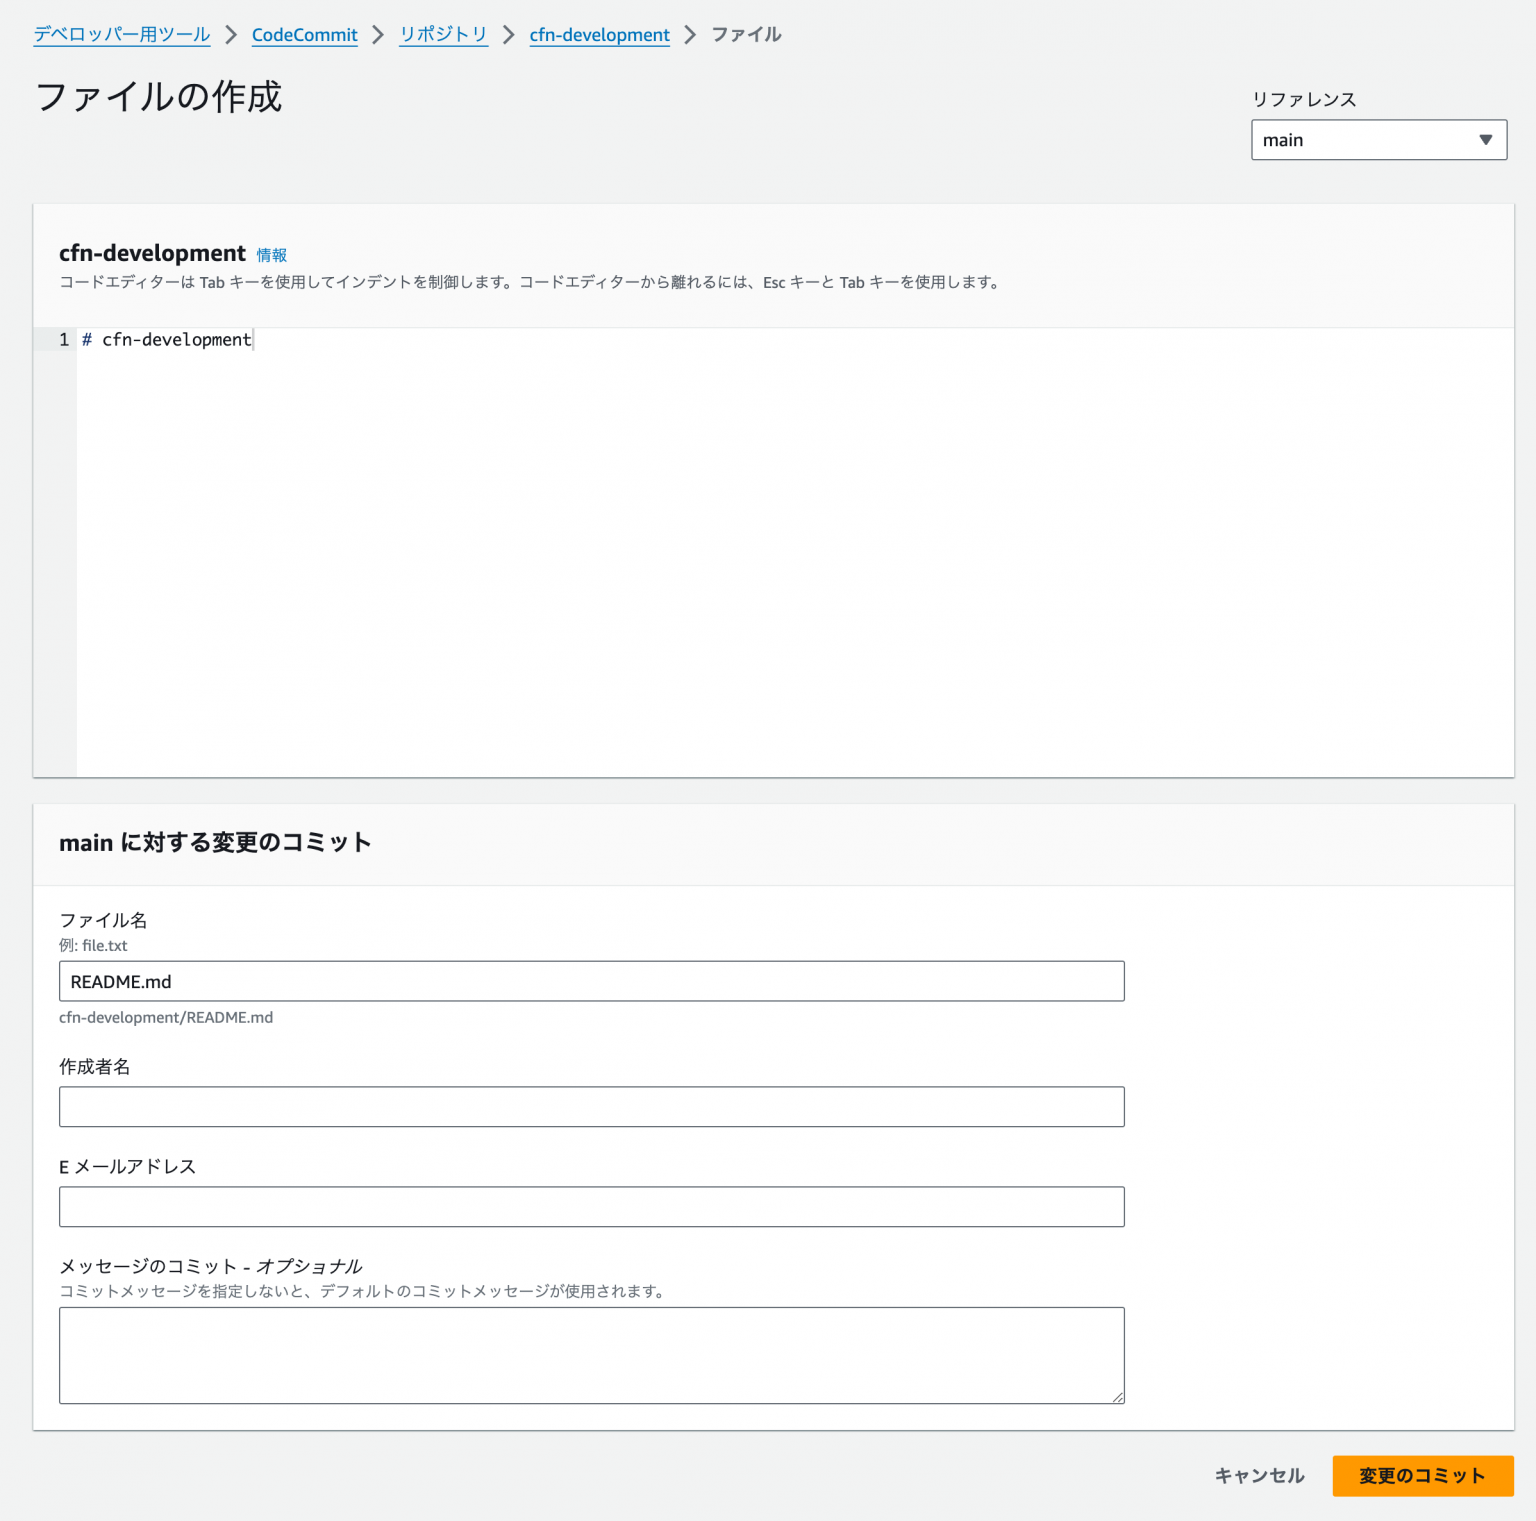Click the cfn-development/README.md path text
Viewport: 1536px width, 1521px height.
point(167,1017)
